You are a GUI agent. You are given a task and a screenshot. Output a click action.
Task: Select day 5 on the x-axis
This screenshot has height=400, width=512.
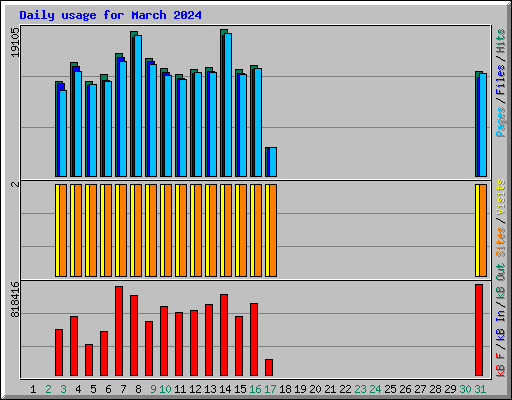point(93,389)
